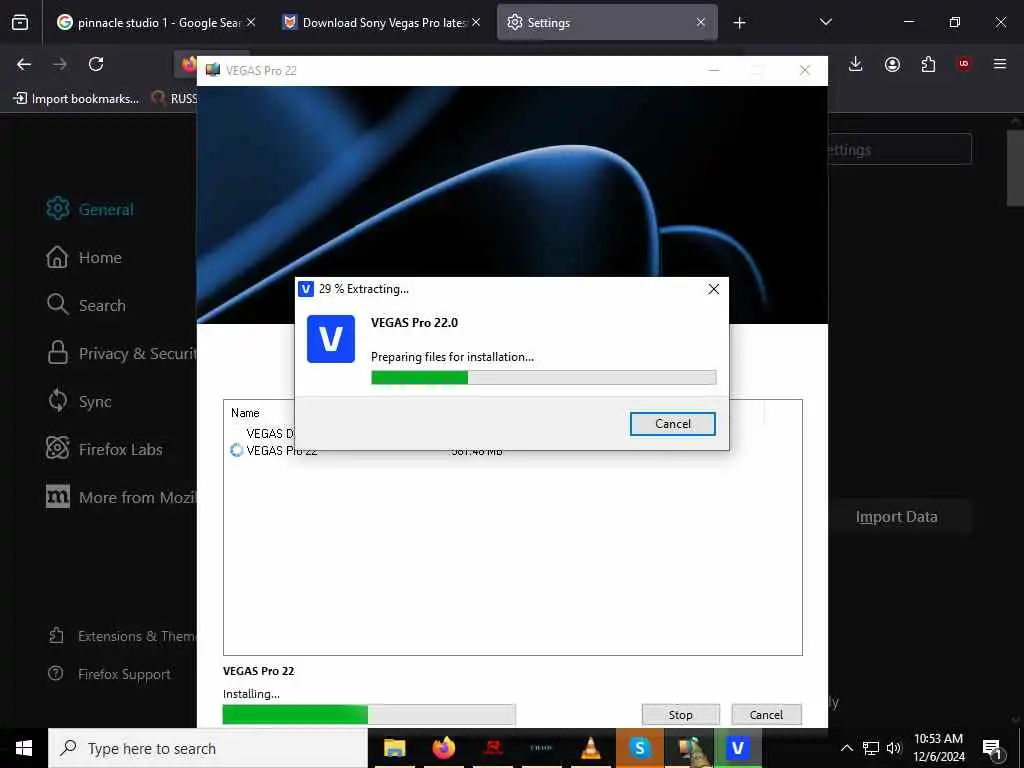Click the Stop button in installer
This screenshot has width=1024, height=768.
pyautogui.click(x=680, y=714)
